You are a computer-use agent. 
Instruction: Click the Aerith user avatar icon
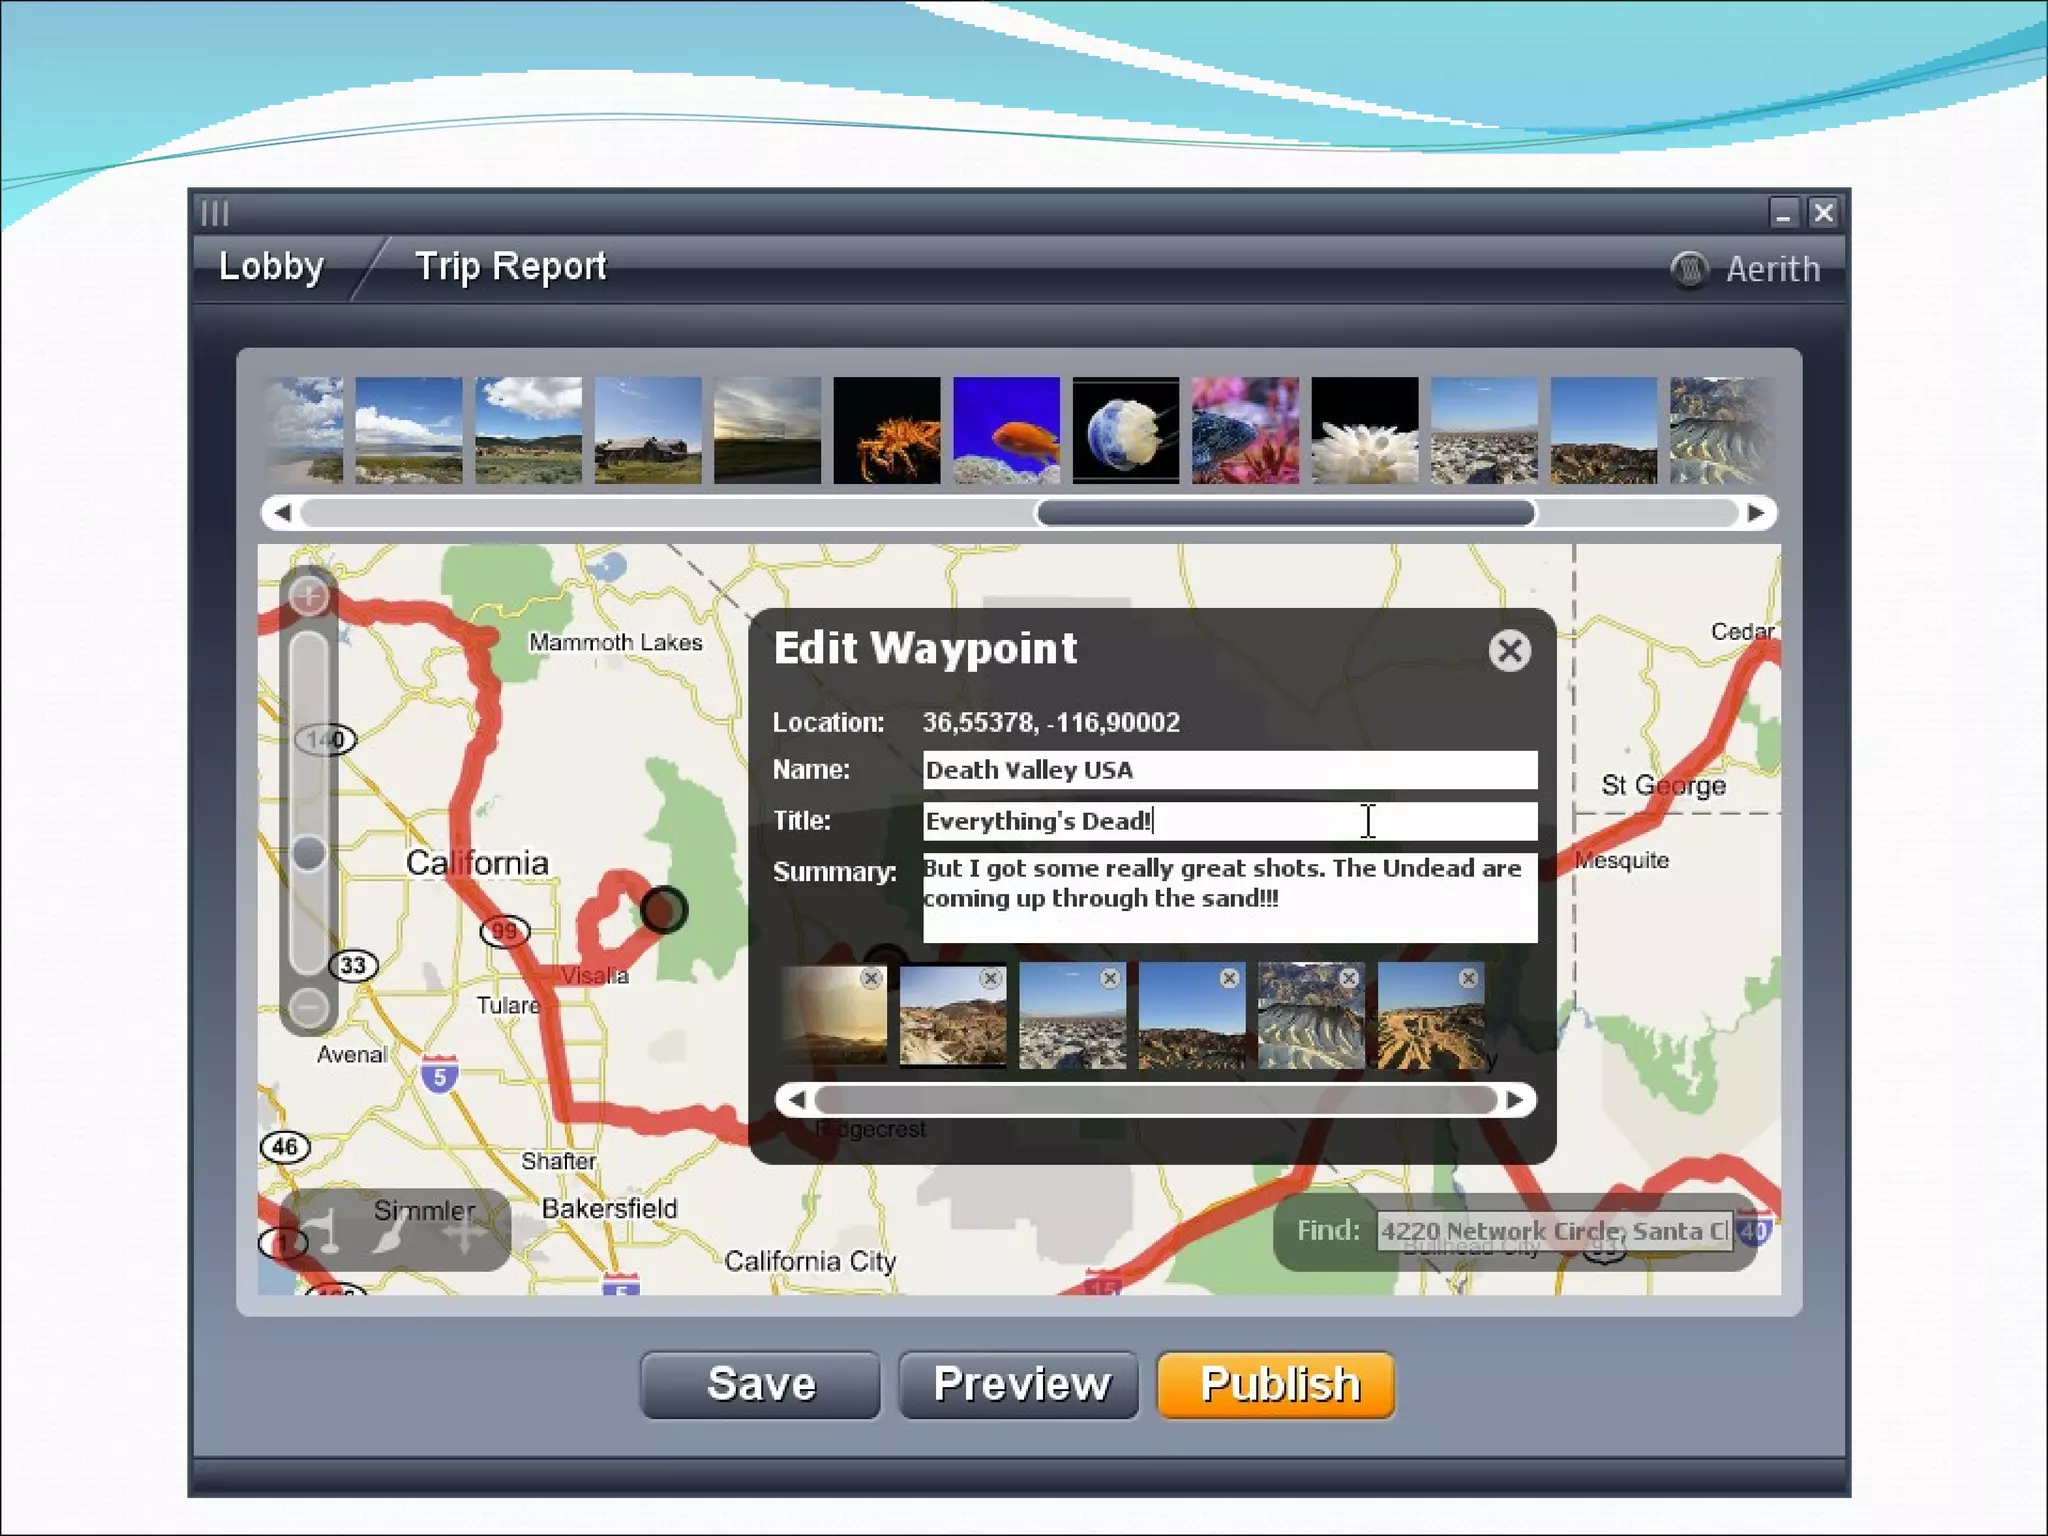pos(1689,269)
